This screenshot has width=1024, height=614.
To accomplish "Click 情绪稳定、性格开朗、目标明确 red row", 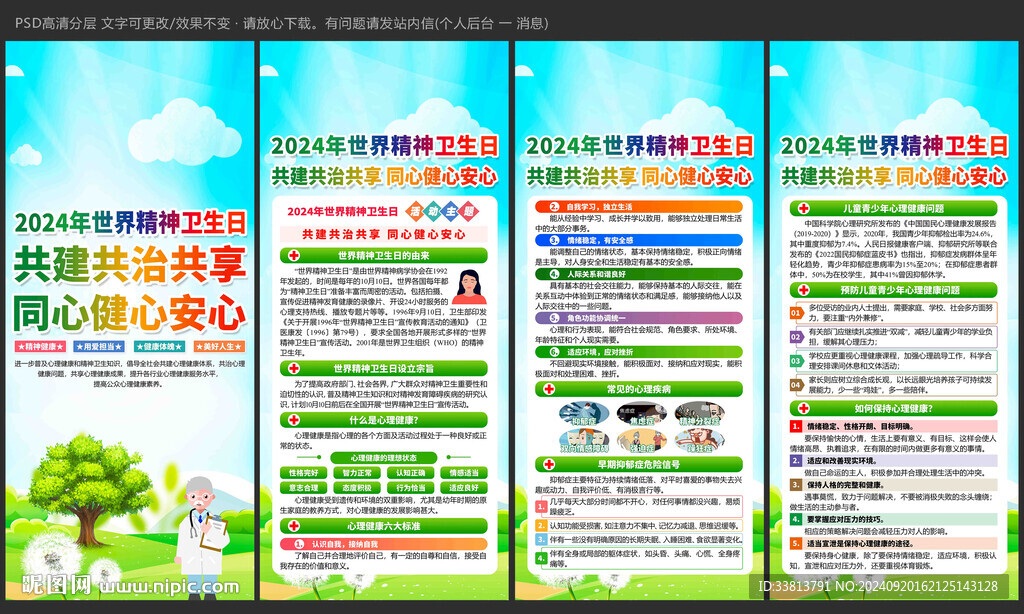I will click(x=893, y=426).
